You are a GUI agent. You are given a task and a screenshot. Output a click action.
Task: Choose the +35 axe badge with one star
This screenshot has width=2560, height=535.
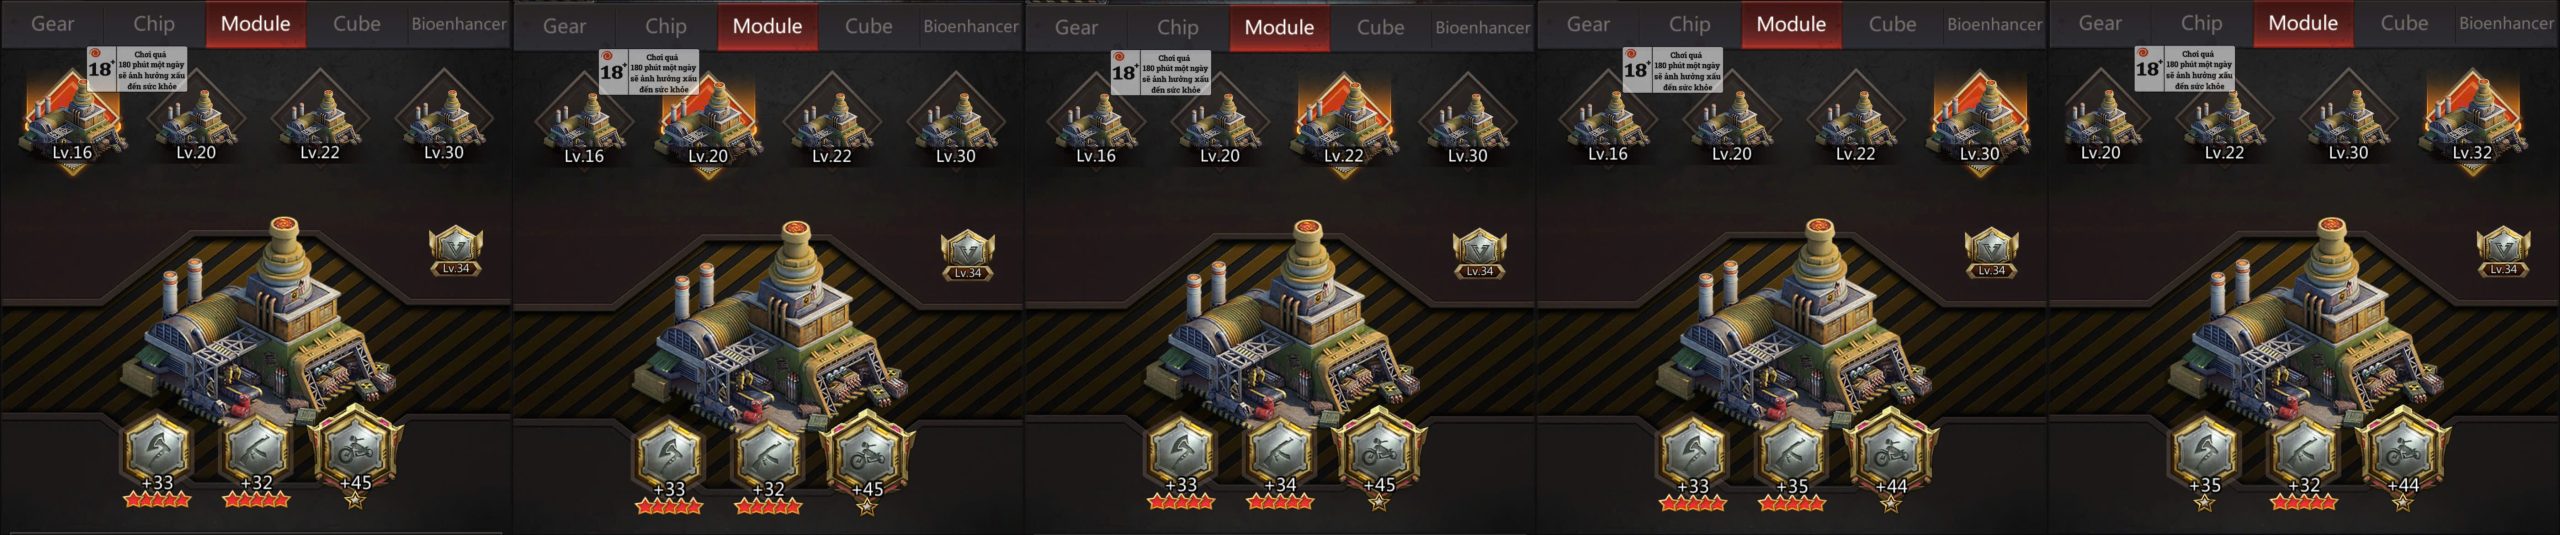pos(2204,458)
